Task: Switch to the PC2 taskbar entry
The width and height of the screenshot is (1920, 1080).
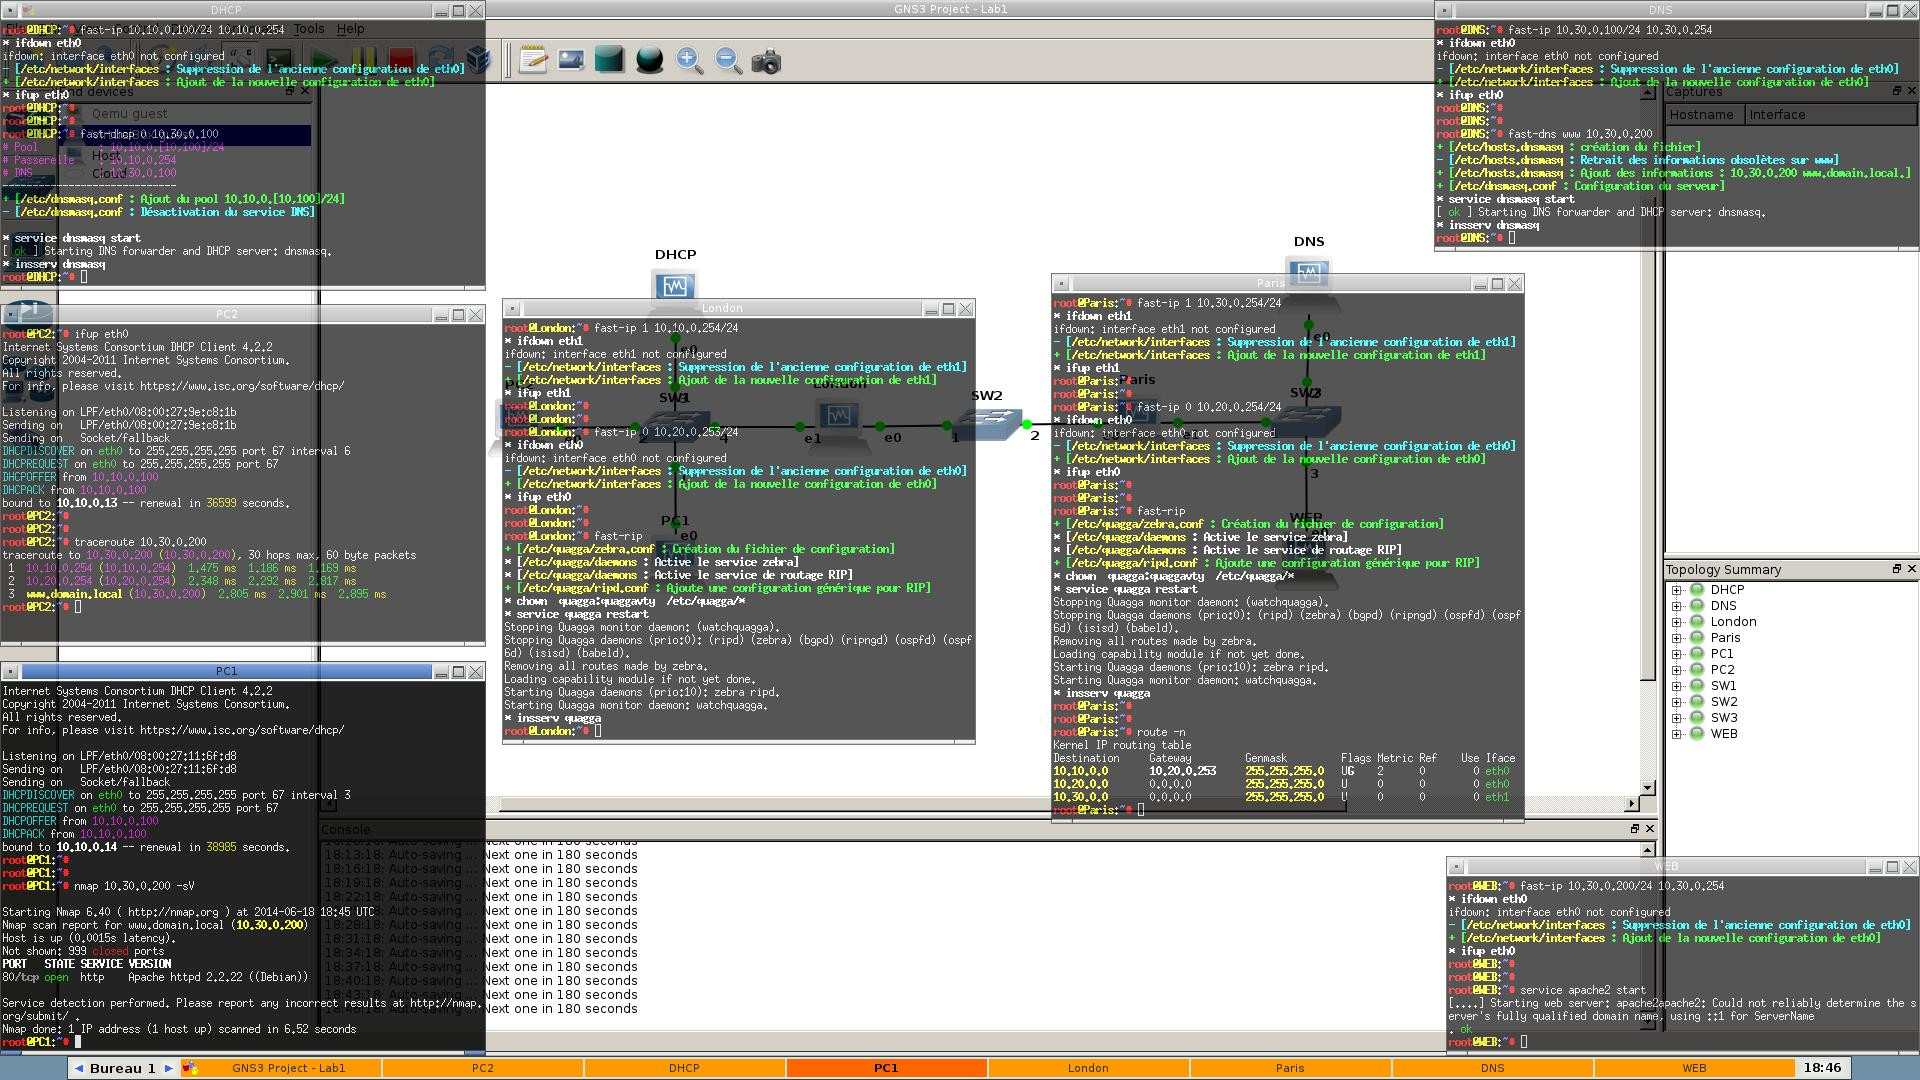Action: pos(483,1068)
